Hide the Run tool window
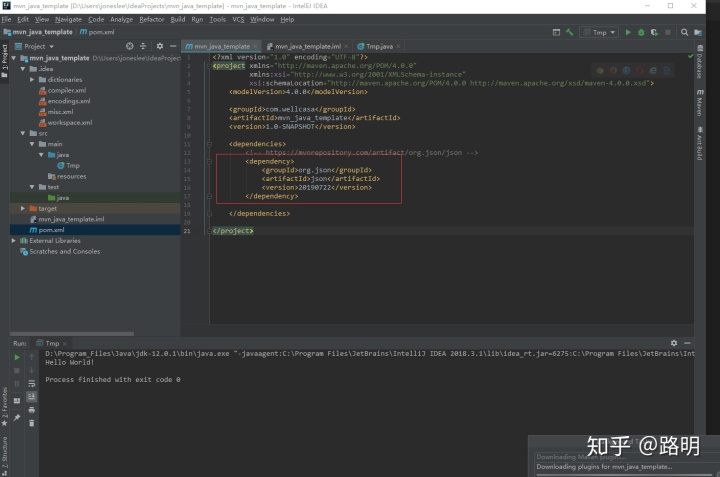The height and width of the screenshot is (477, 720). (687, 343)
